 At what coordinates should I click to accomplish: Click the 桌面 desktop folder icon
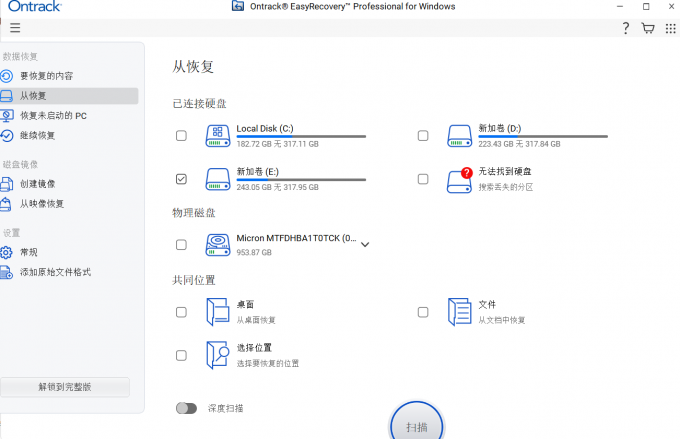(218, 312)
